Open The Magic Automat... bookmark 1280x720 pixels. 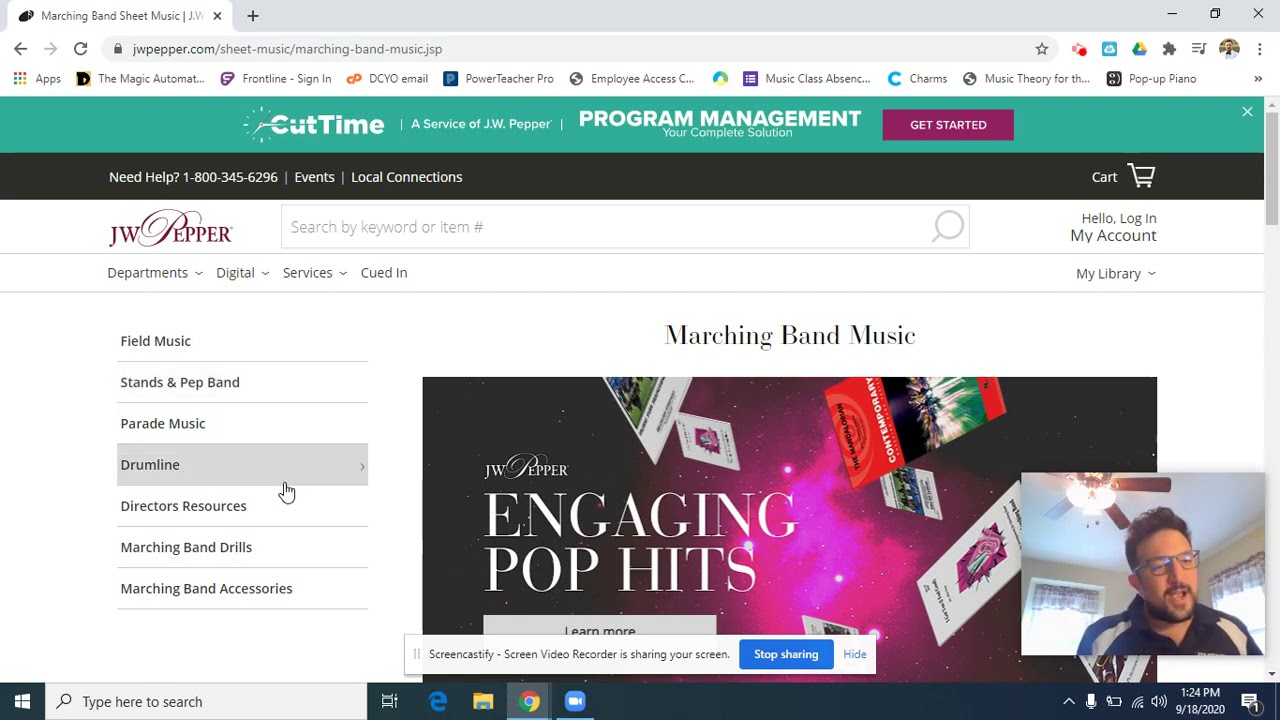coord(140,78)
